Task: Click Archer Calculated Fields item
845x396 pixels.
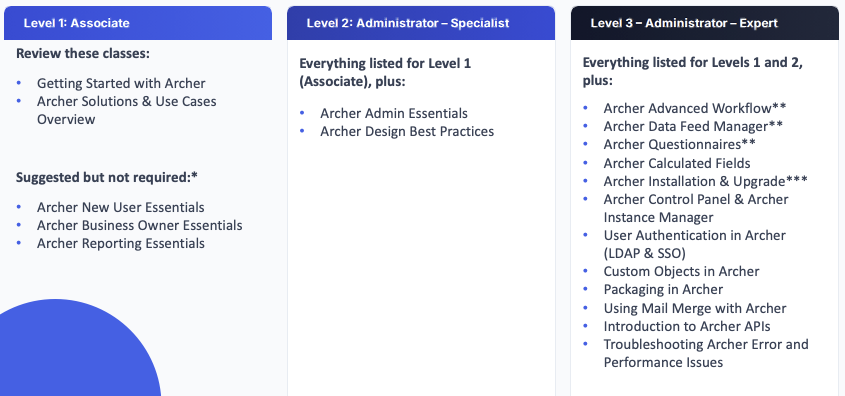Action: pyautogui.click(x=677, y=163)
